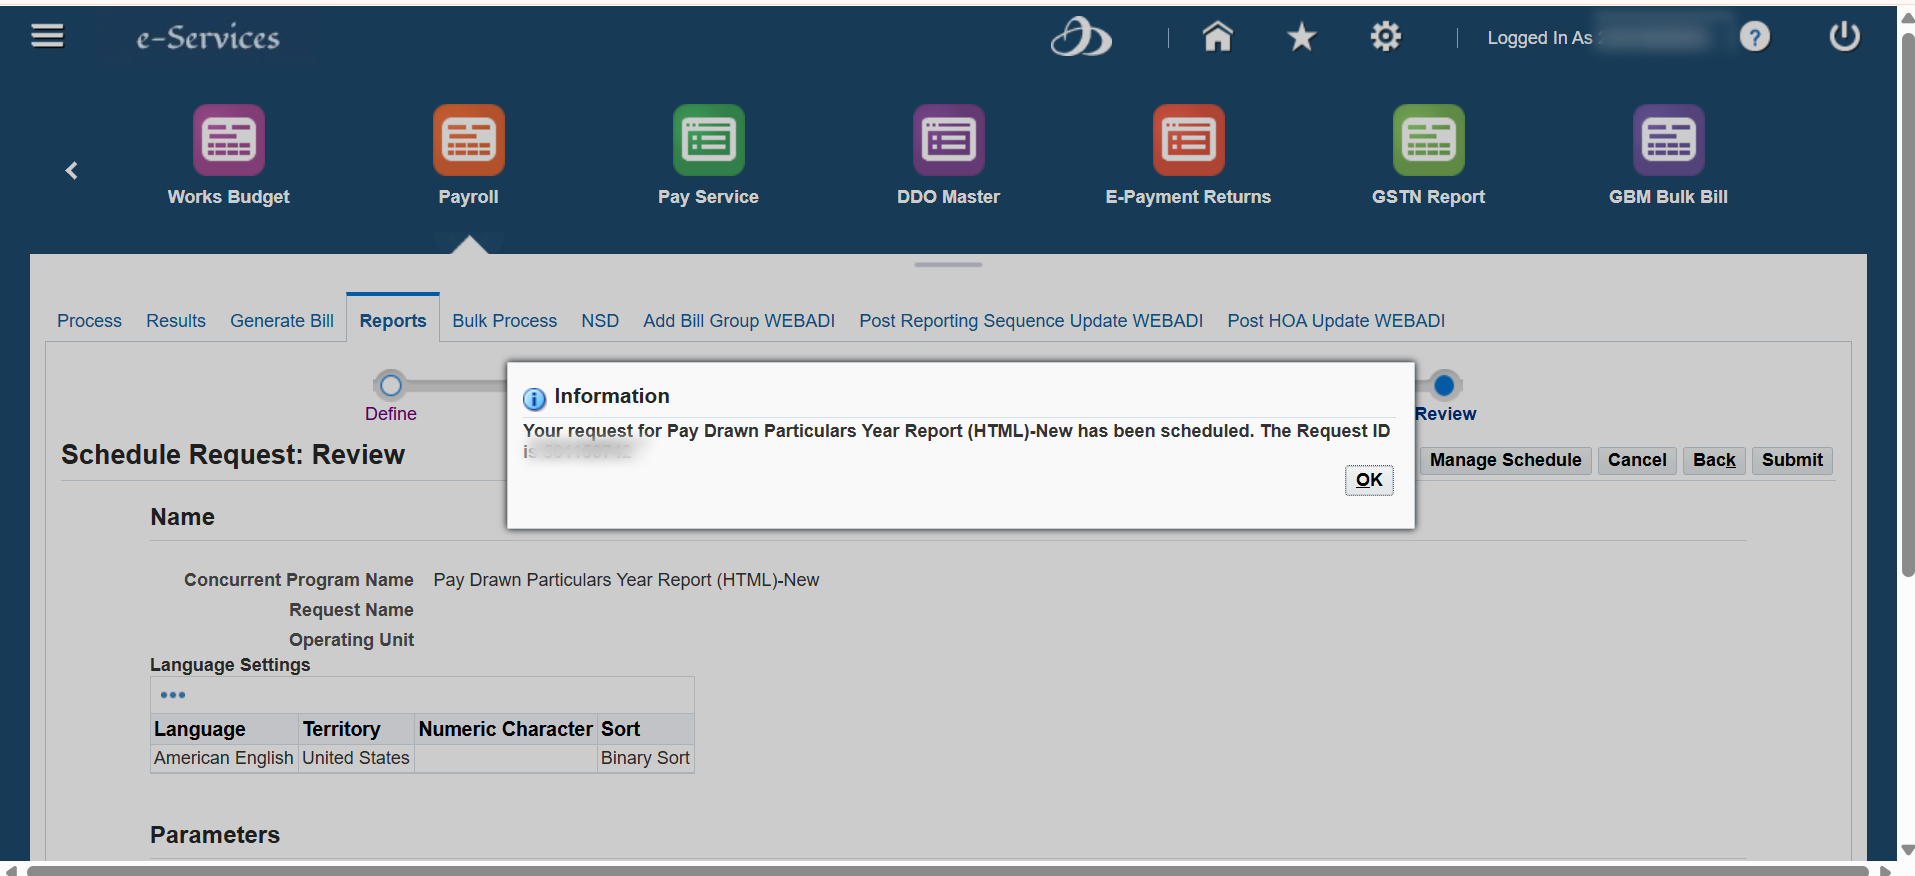Switch to the Bulk Process tab
Image resolution: width=1915 pixels, height=876 pixels.
[x=505, y=321]
